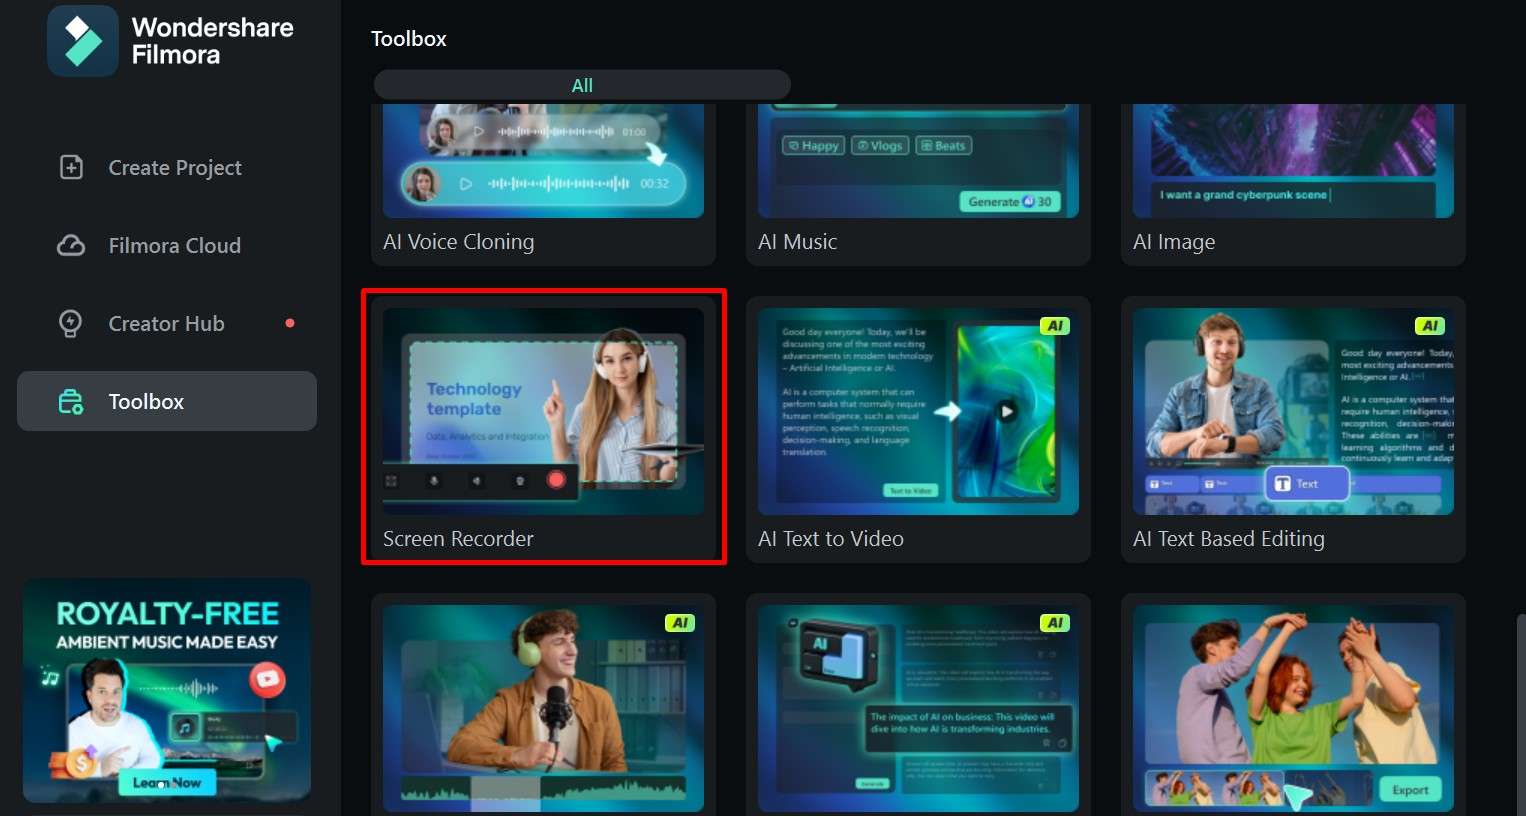Click the Creator Hub red notification dot
This screenshot has width=1526, height=816.
[290, 323]
